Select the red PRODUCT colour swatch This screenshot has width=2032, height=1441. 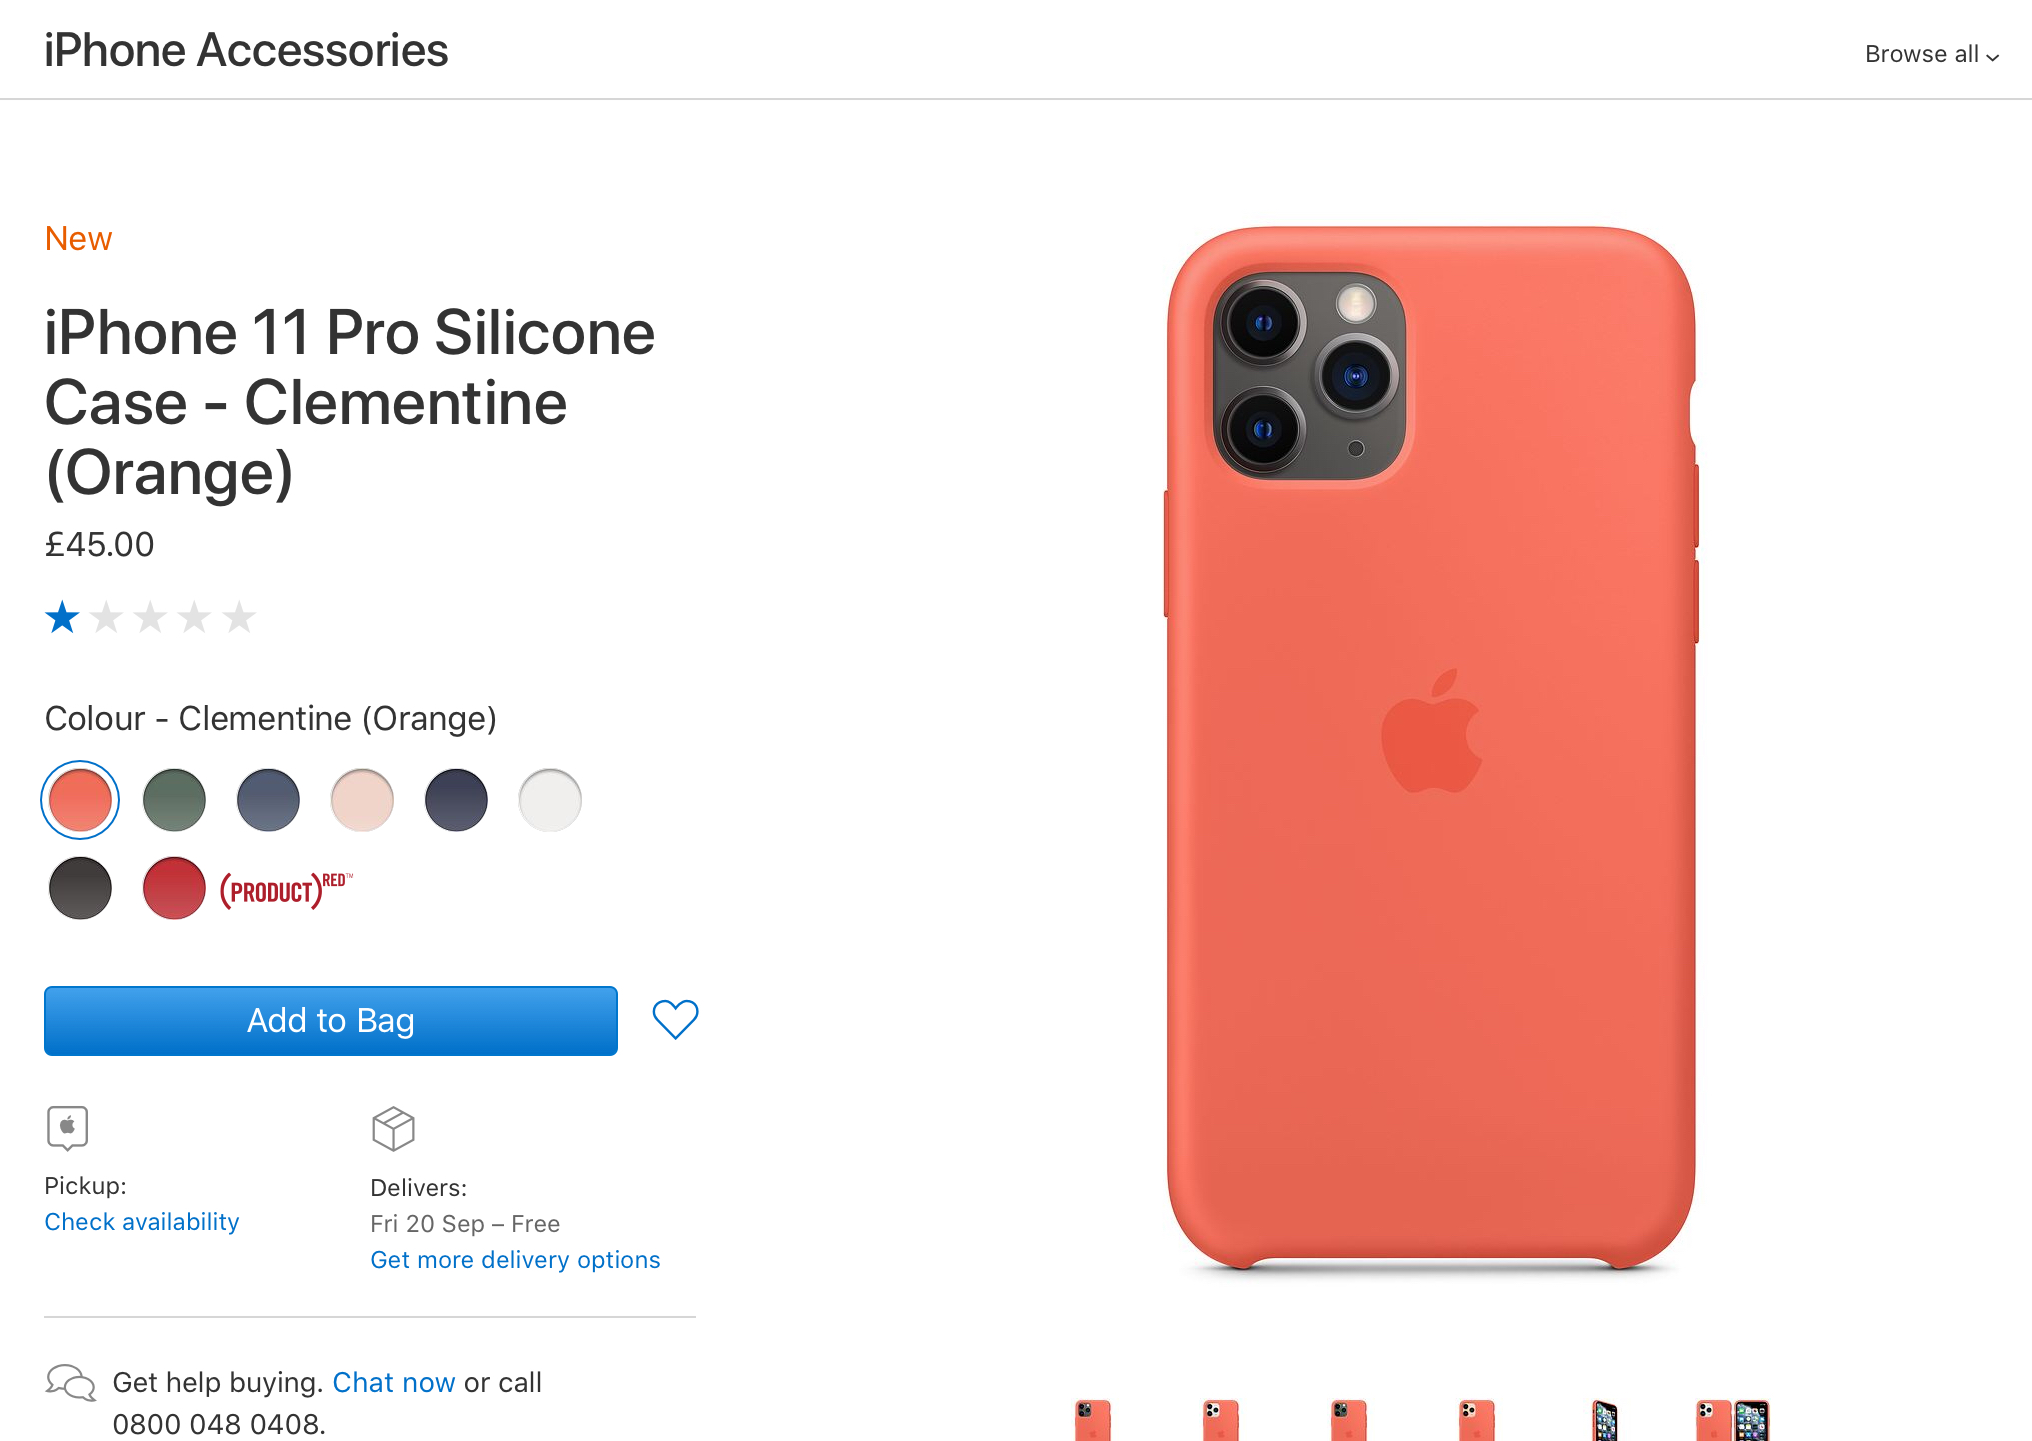[174, 888]
